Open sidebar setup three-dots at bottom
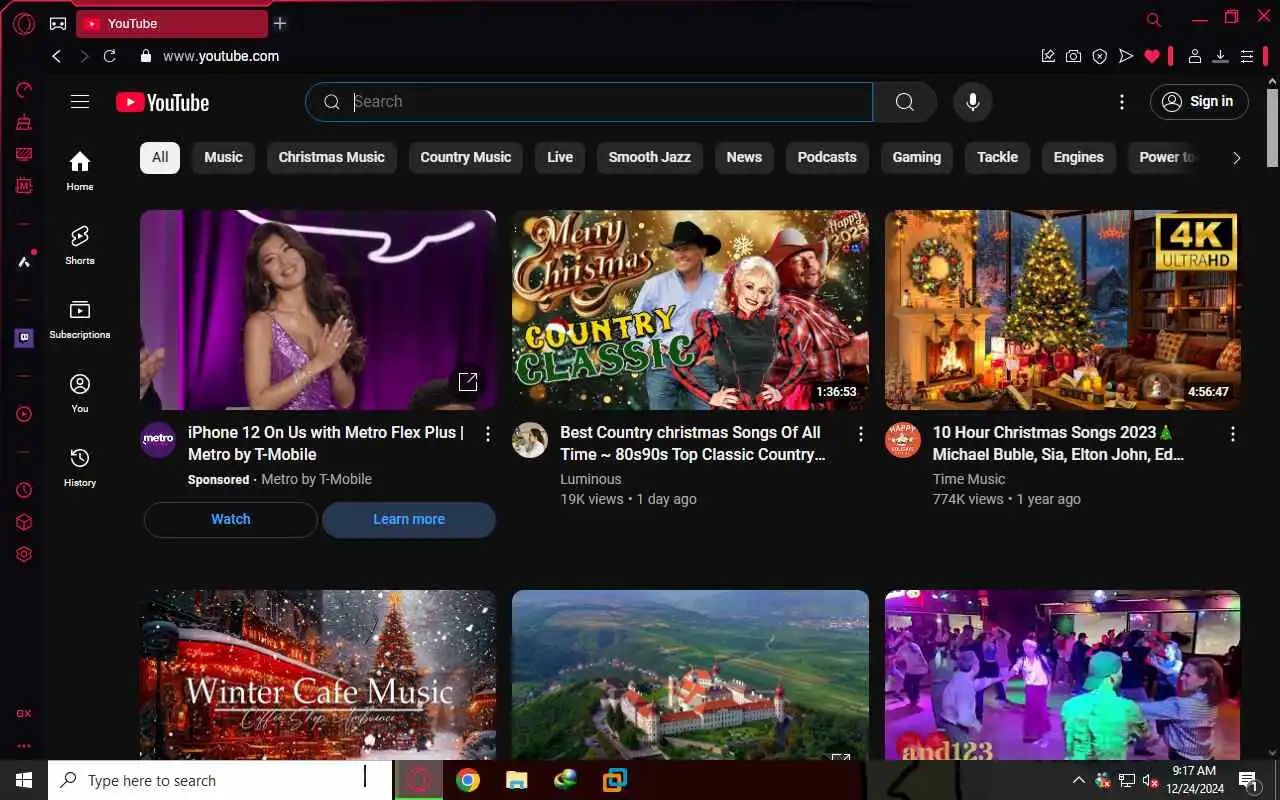1280x800 pixels. pyautogui.click(x=24, y=746)
